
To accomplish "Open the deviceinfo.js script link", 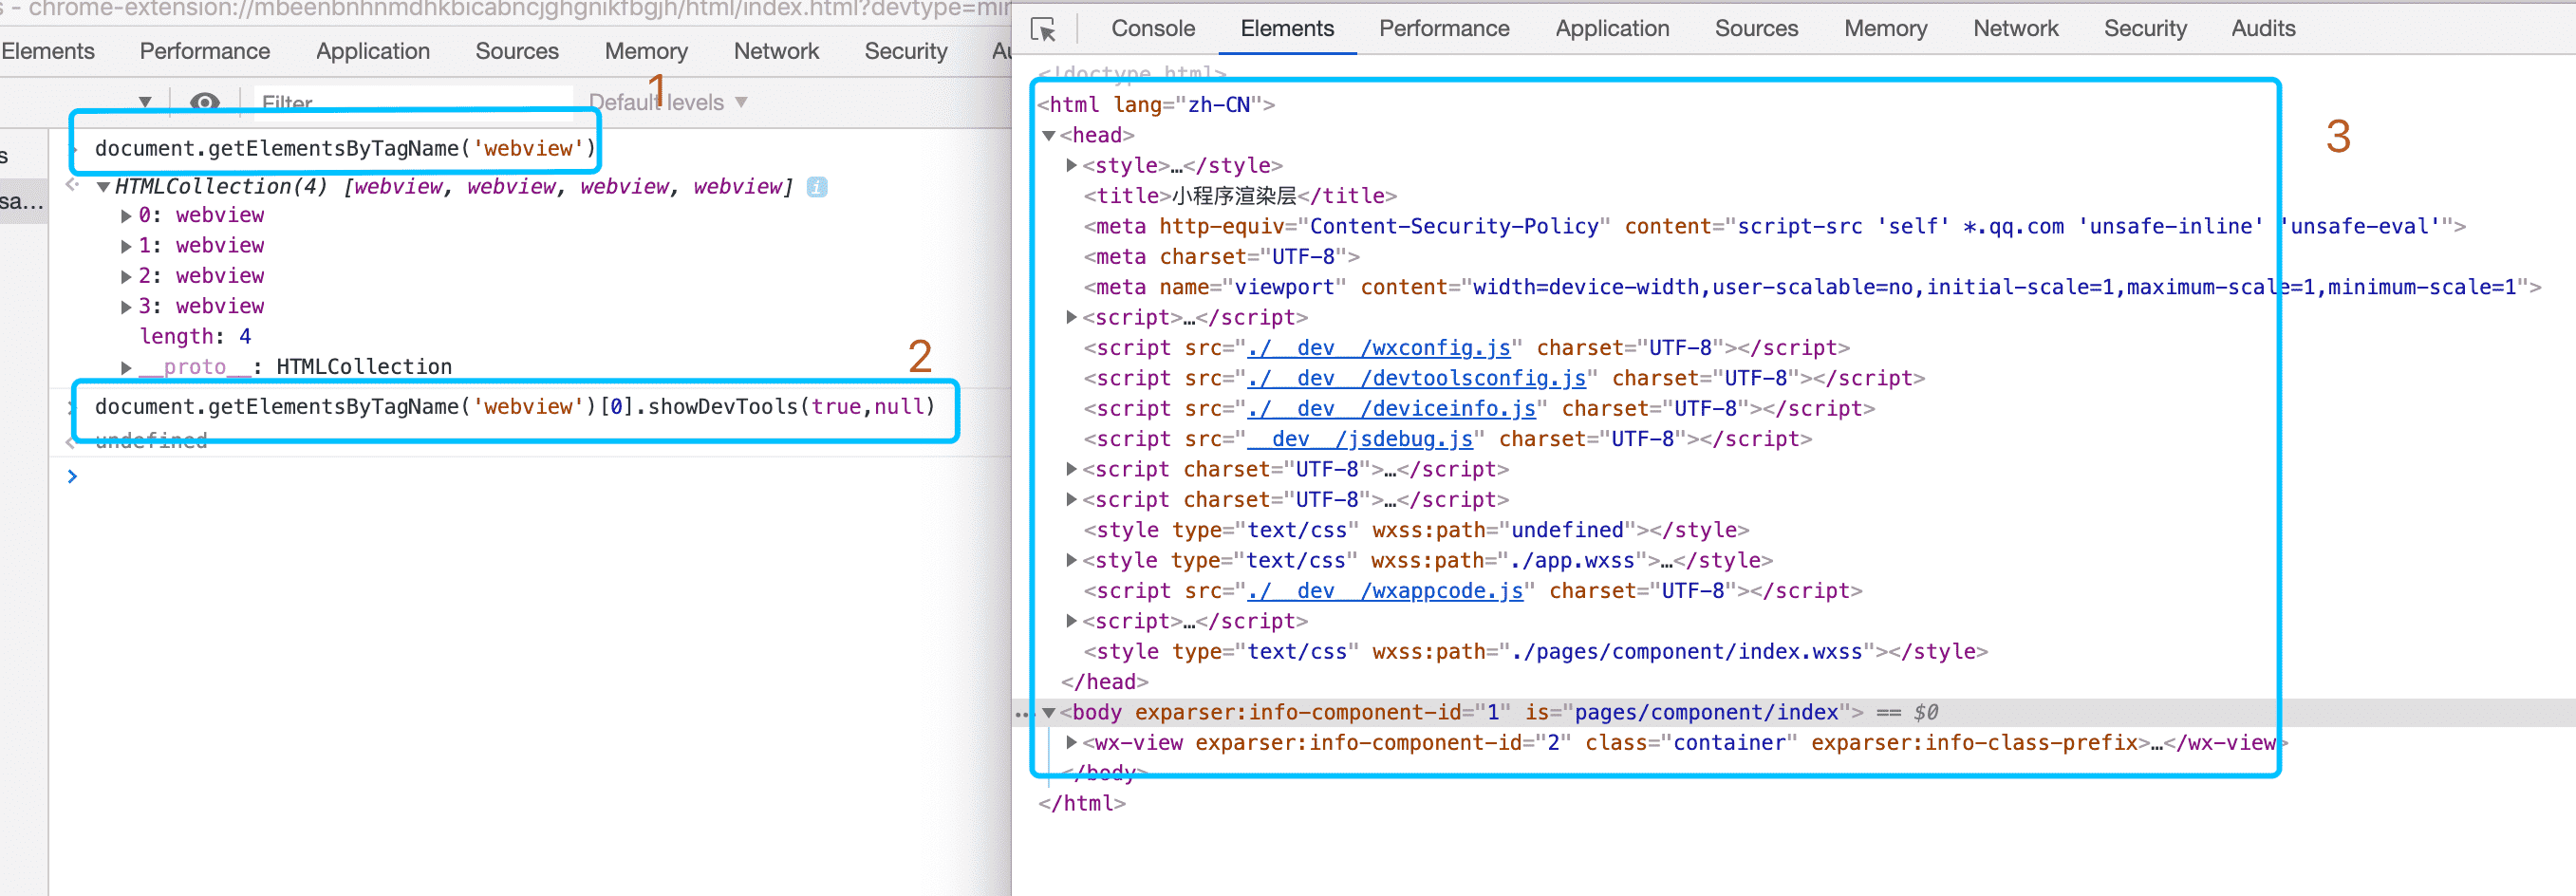I will point(1391,408).
